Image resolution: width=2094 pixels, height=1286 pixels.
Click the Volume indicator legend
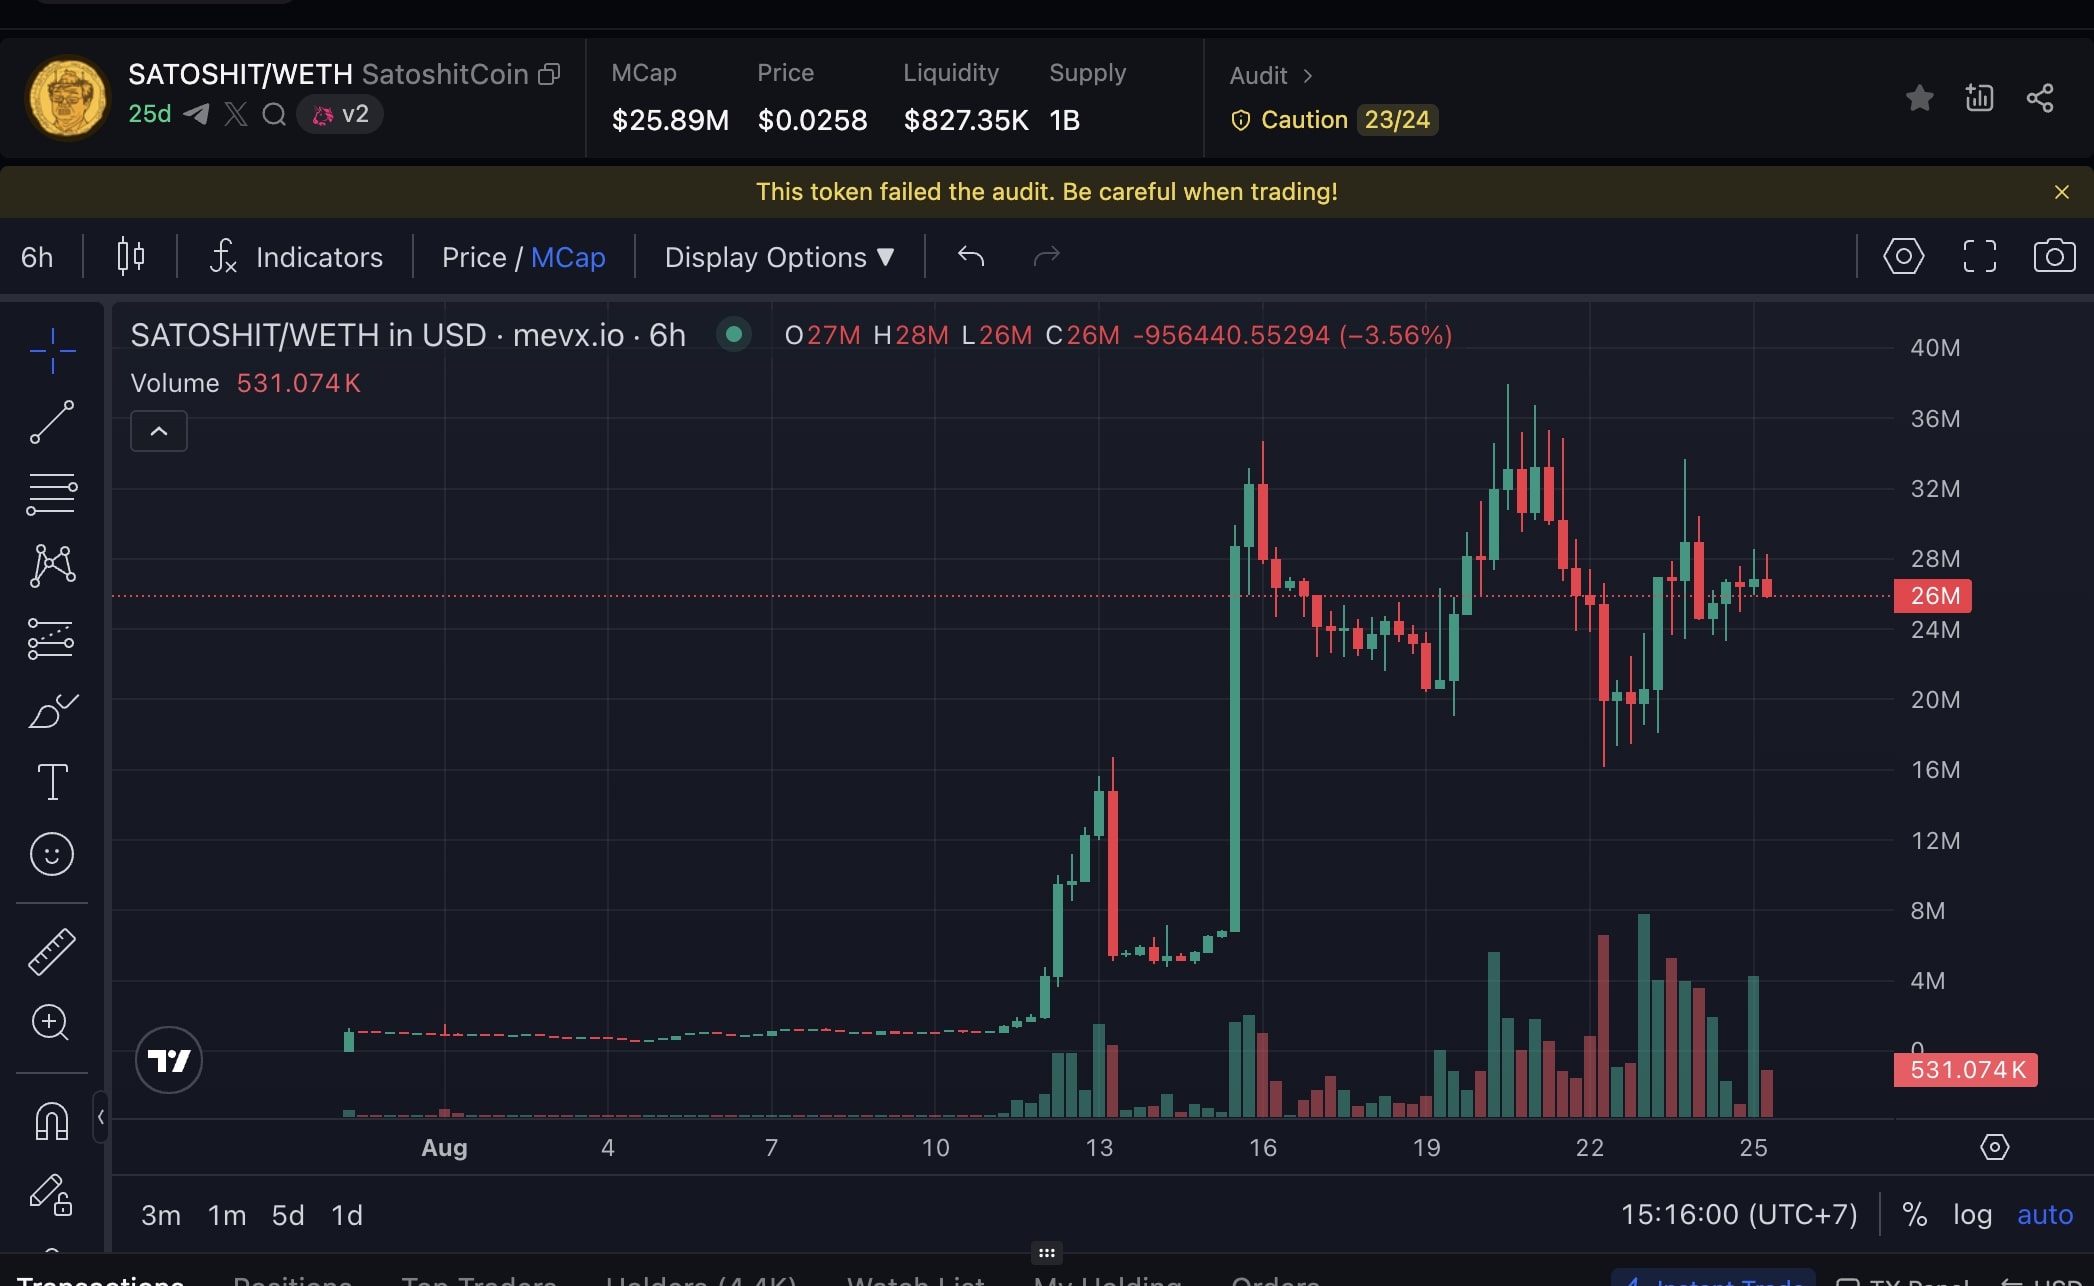[x=246, y=383]
